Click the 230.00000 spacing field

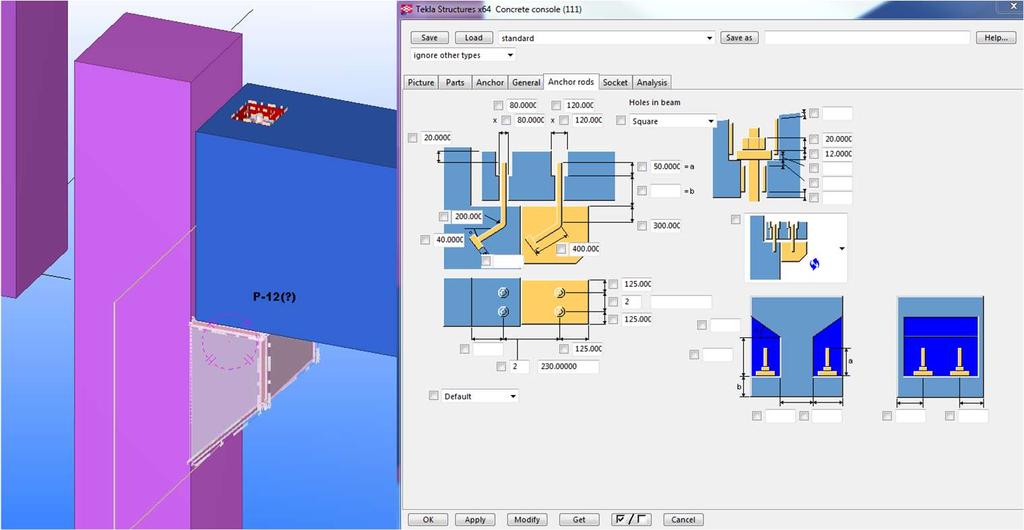(x=568, y=367)
